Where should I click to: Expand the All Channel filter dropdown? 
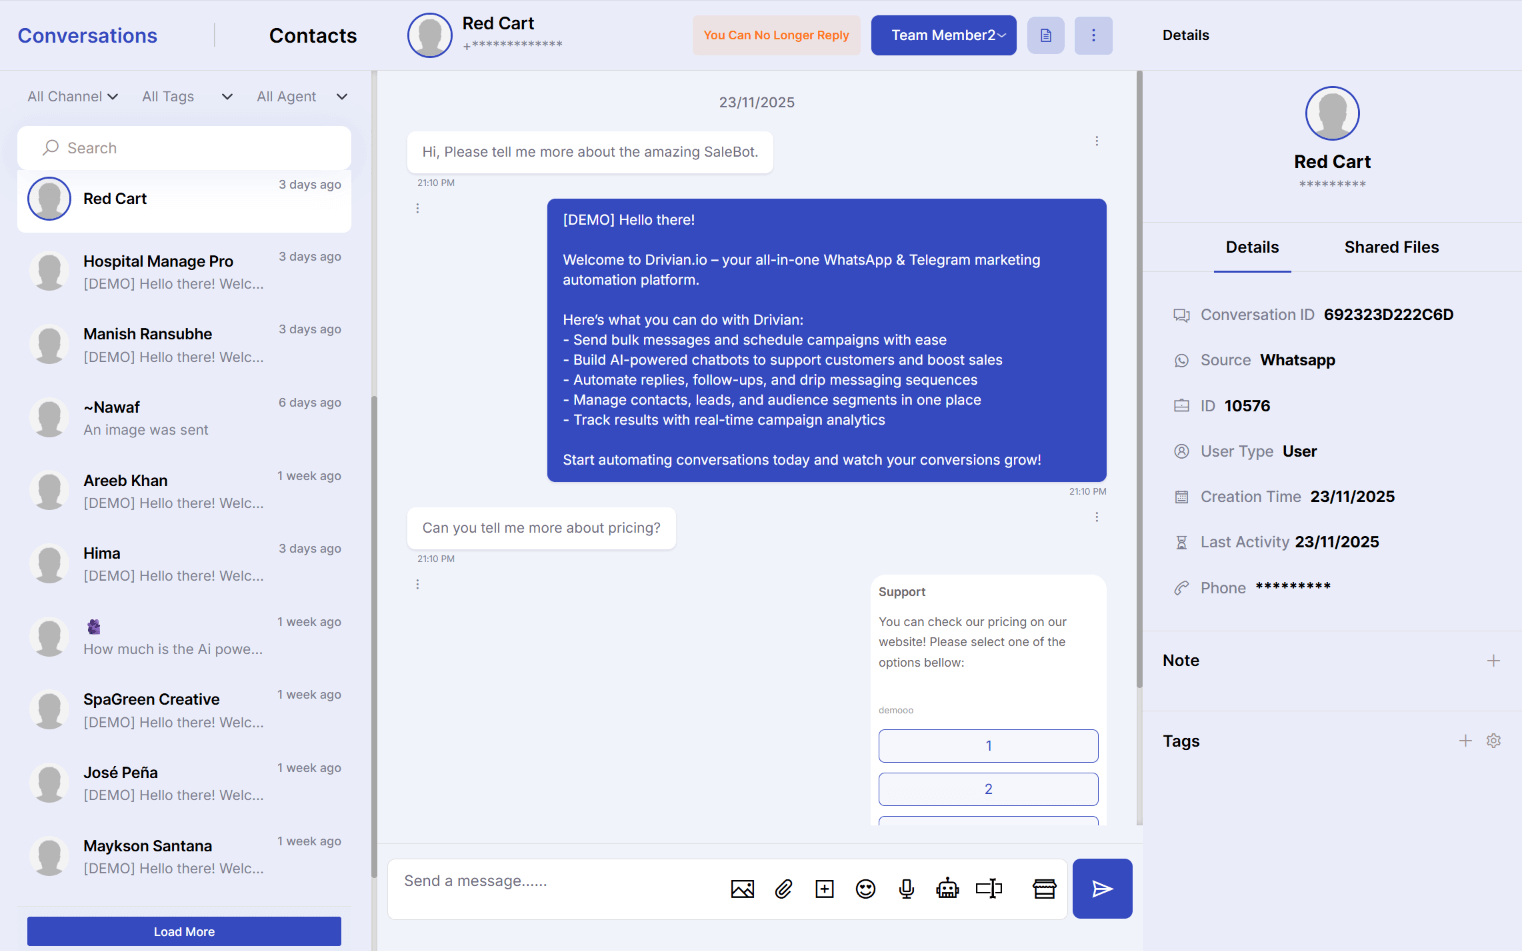(x=73, y=97)
